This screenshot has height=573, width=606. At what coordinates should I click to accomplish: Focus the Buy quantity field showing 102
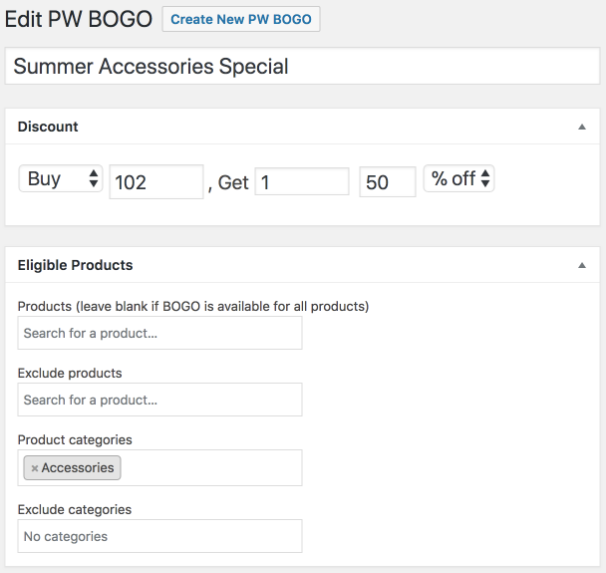(x=156, y=182)
